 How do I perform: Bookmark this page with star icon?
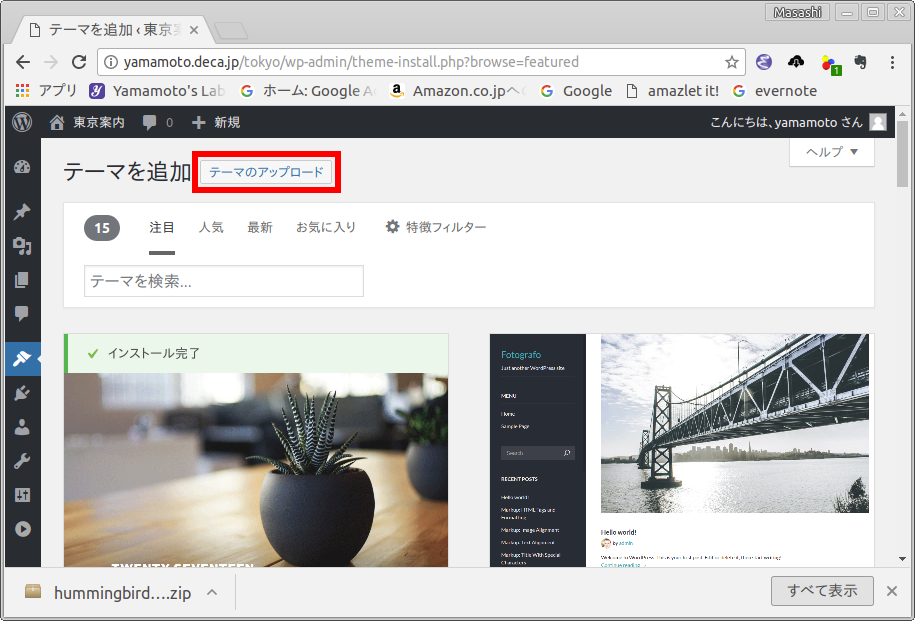731,62
